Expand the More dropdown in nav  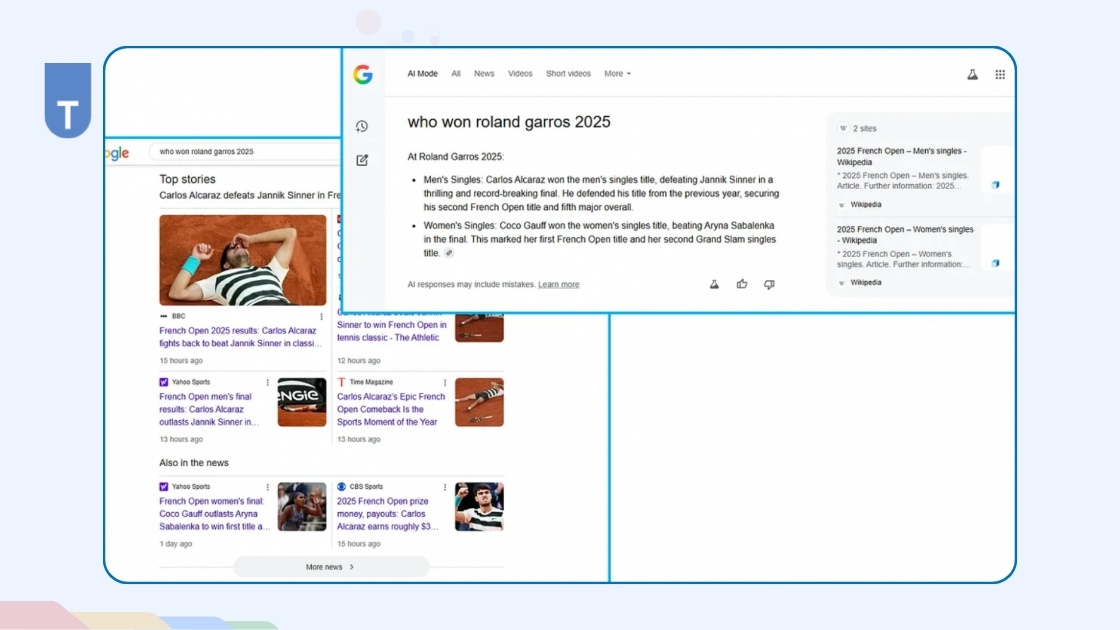pos(617,74)
